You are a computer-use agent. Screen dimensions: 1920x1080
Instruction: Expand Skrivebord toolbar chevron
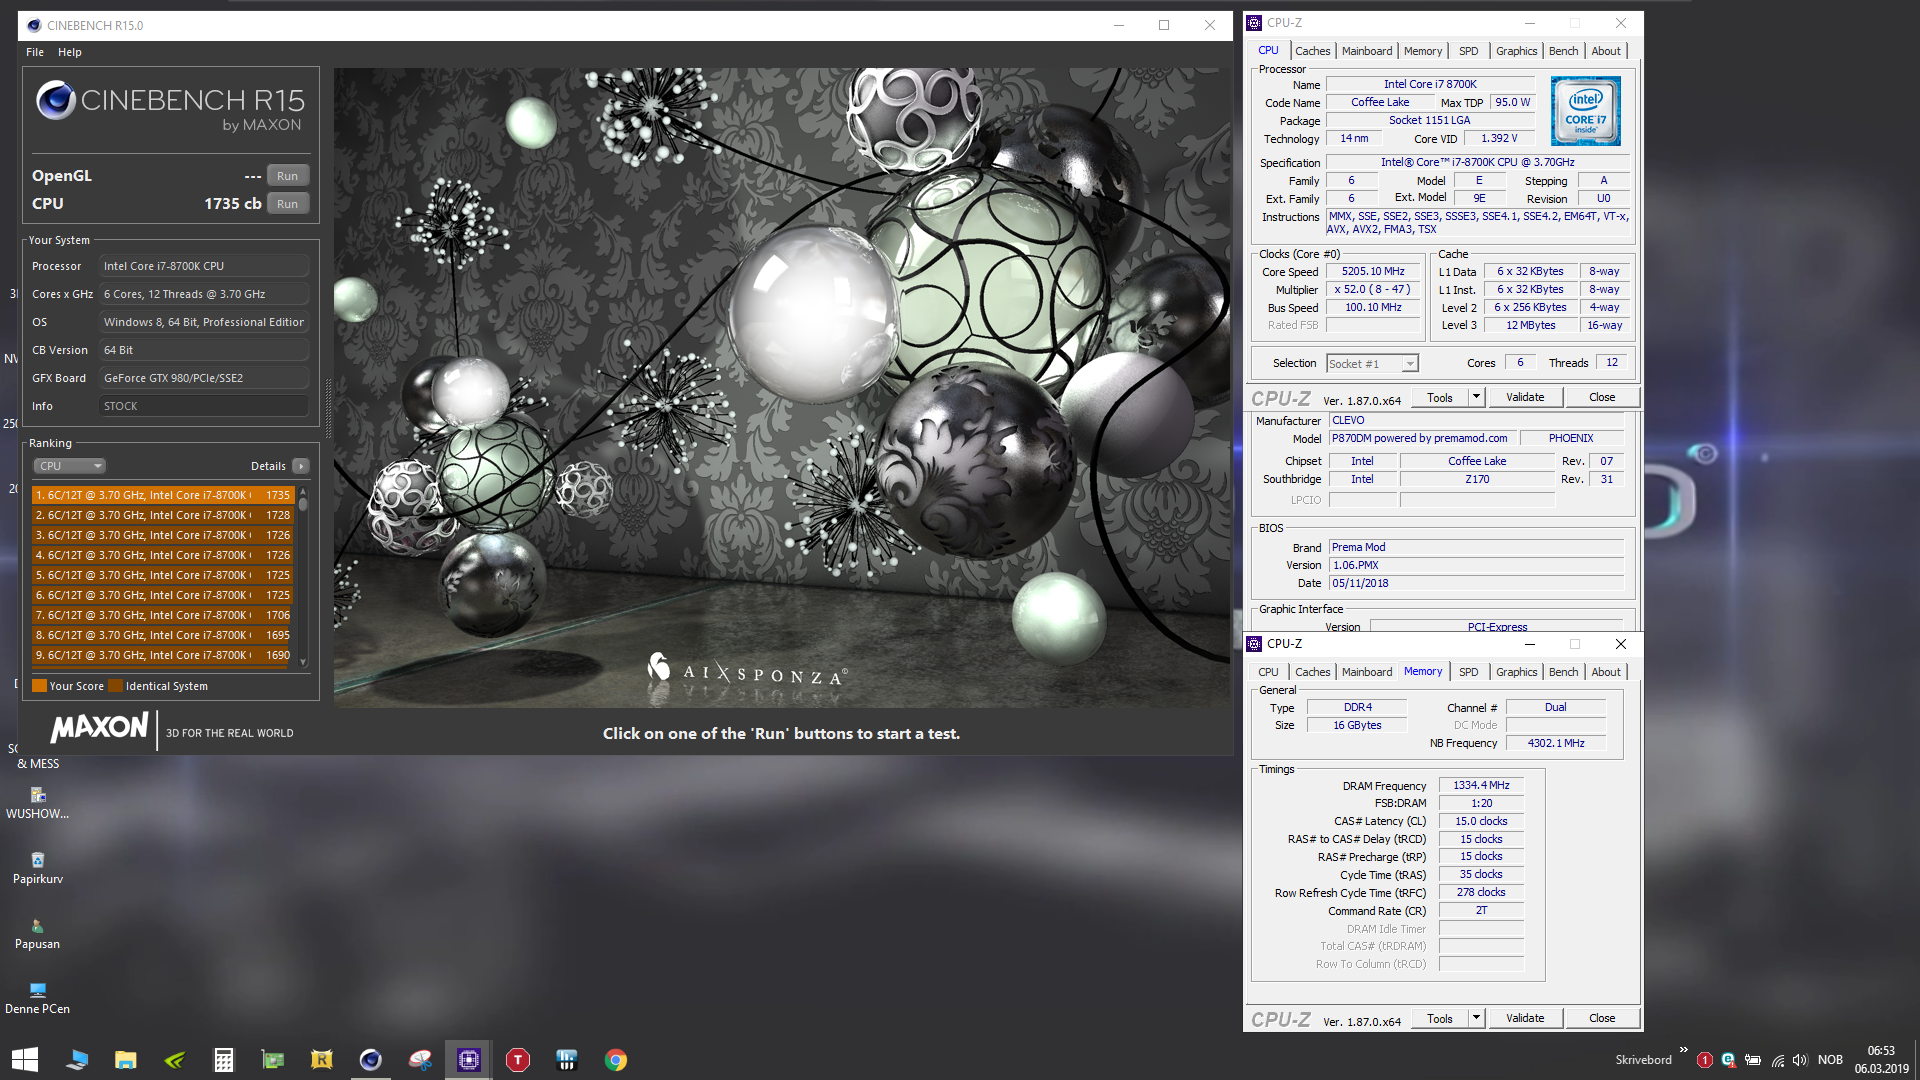pos(1684,1050)
